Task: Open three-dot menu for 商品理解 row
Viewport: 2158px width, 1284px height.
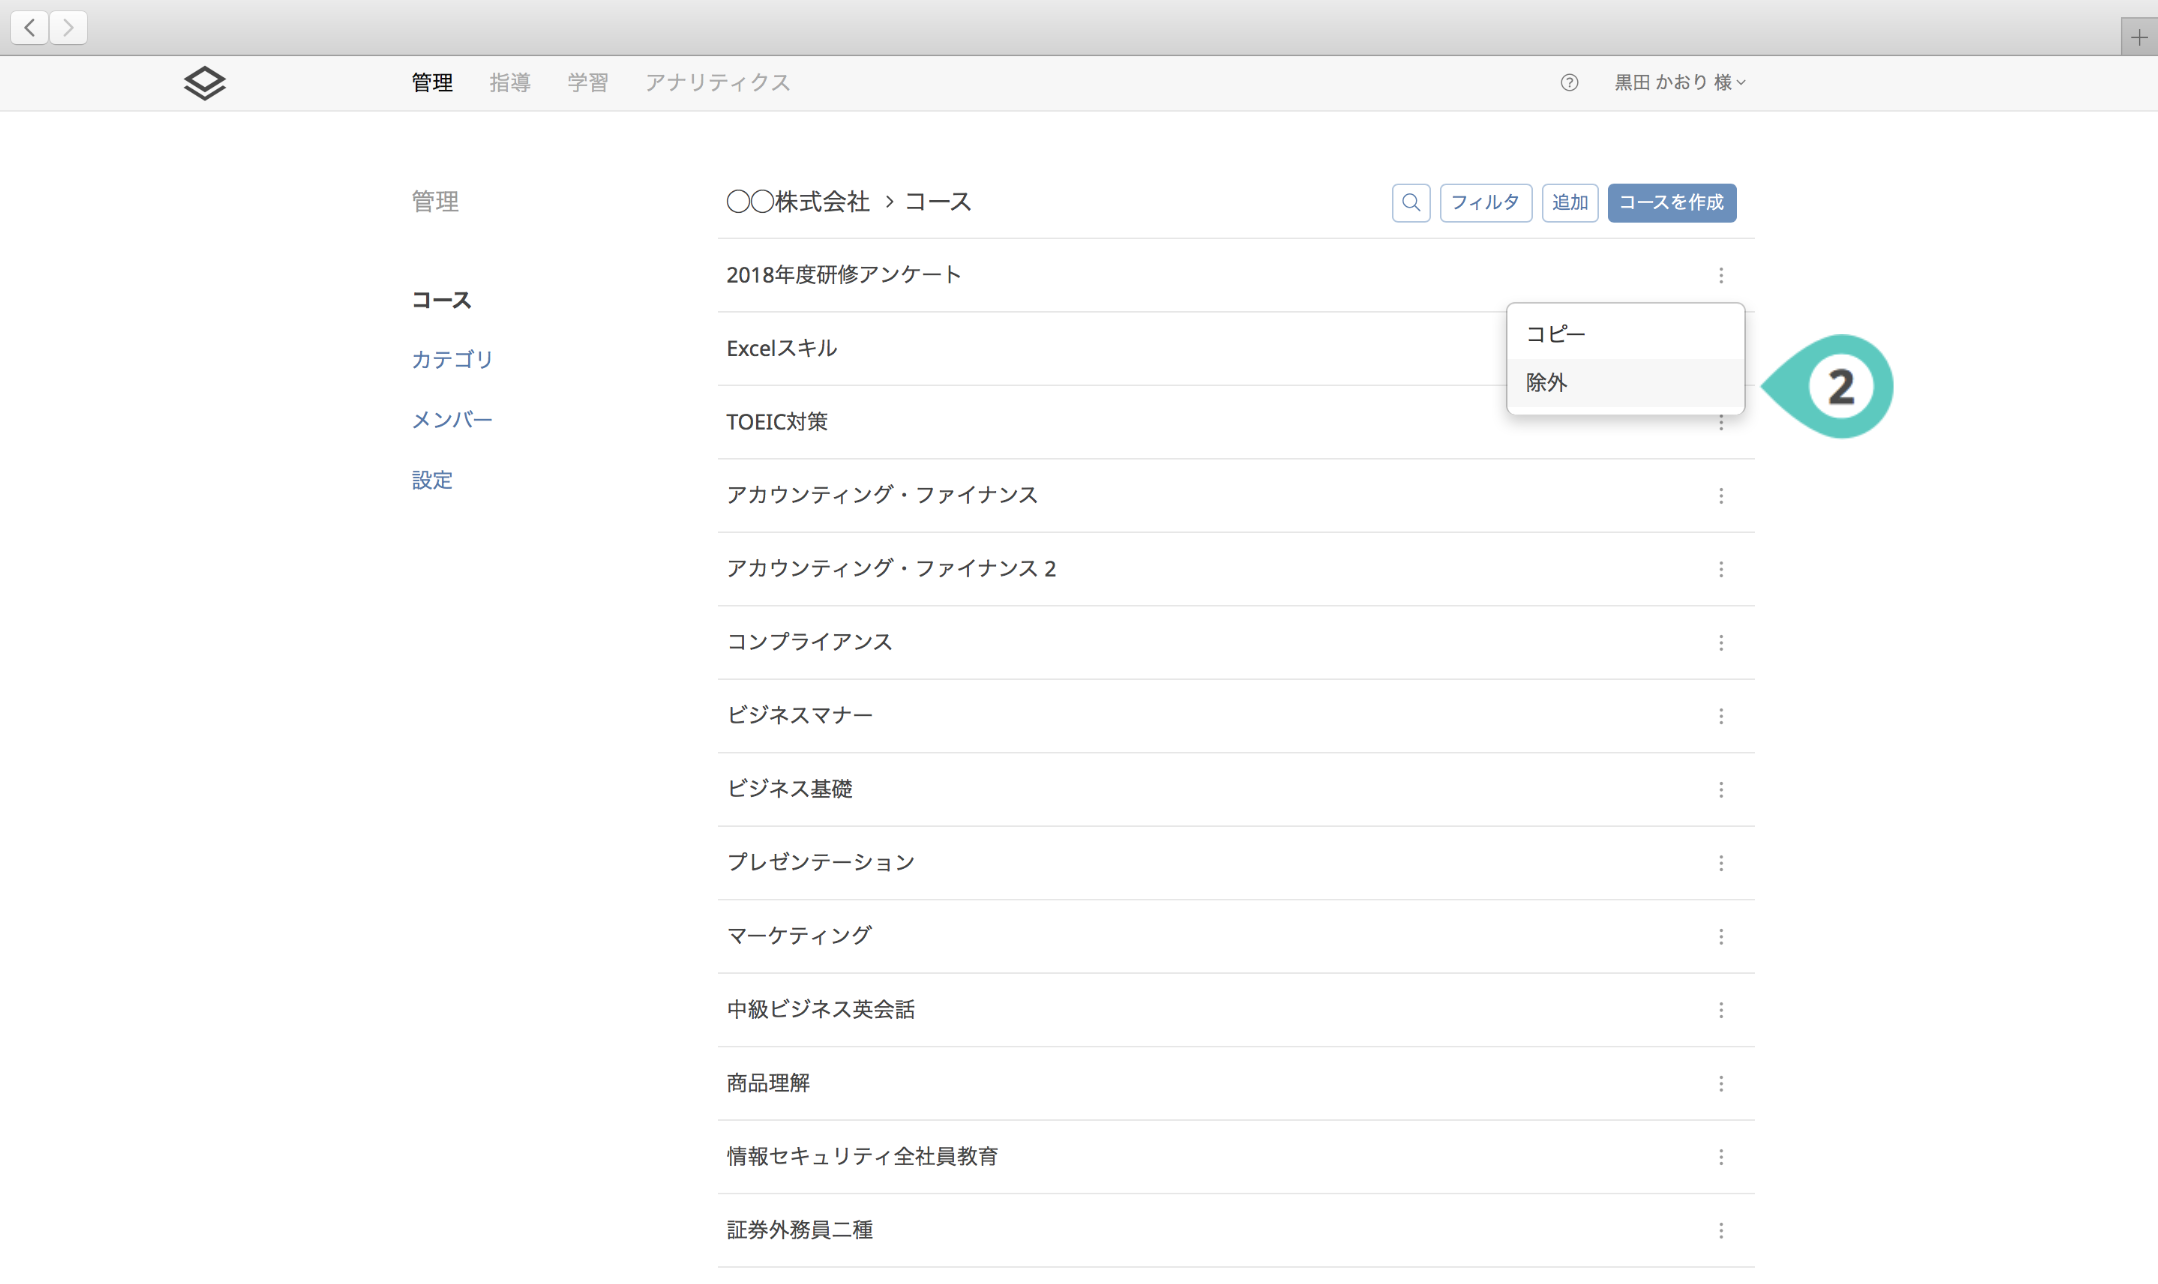Action: click(1720, 1084)
